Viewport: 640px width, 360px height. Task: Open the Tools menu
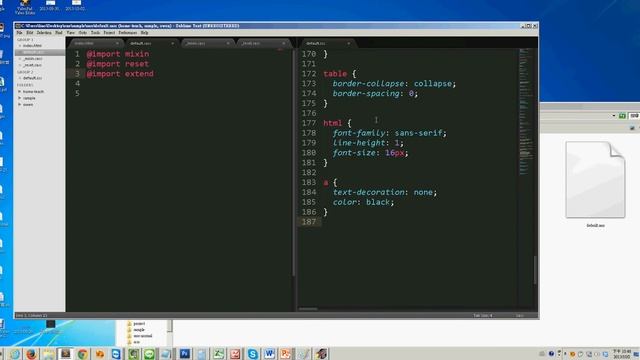coord(96,33)
